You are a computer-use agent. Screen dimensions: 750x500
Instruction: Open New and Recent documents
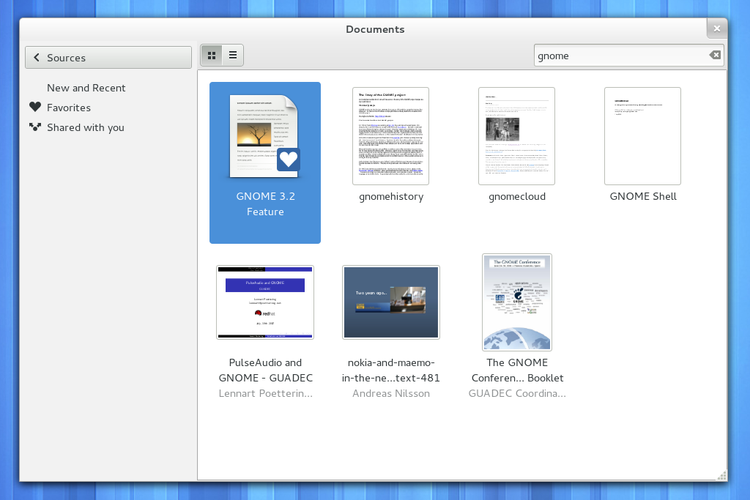point(86,88)
